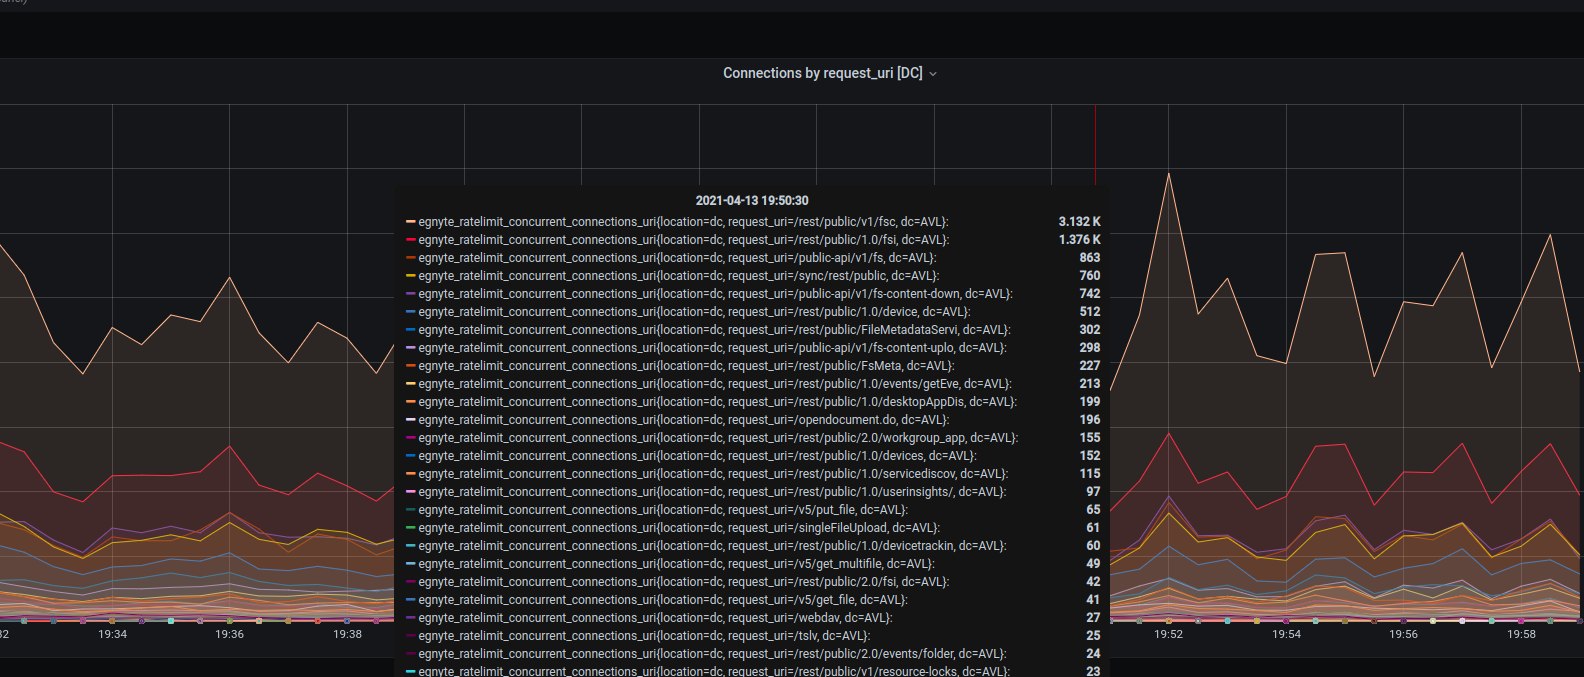This screenshot has height=677, width=1584.
Task: Select the opendocument.do series entry
Action: click(x=683, y=420)
